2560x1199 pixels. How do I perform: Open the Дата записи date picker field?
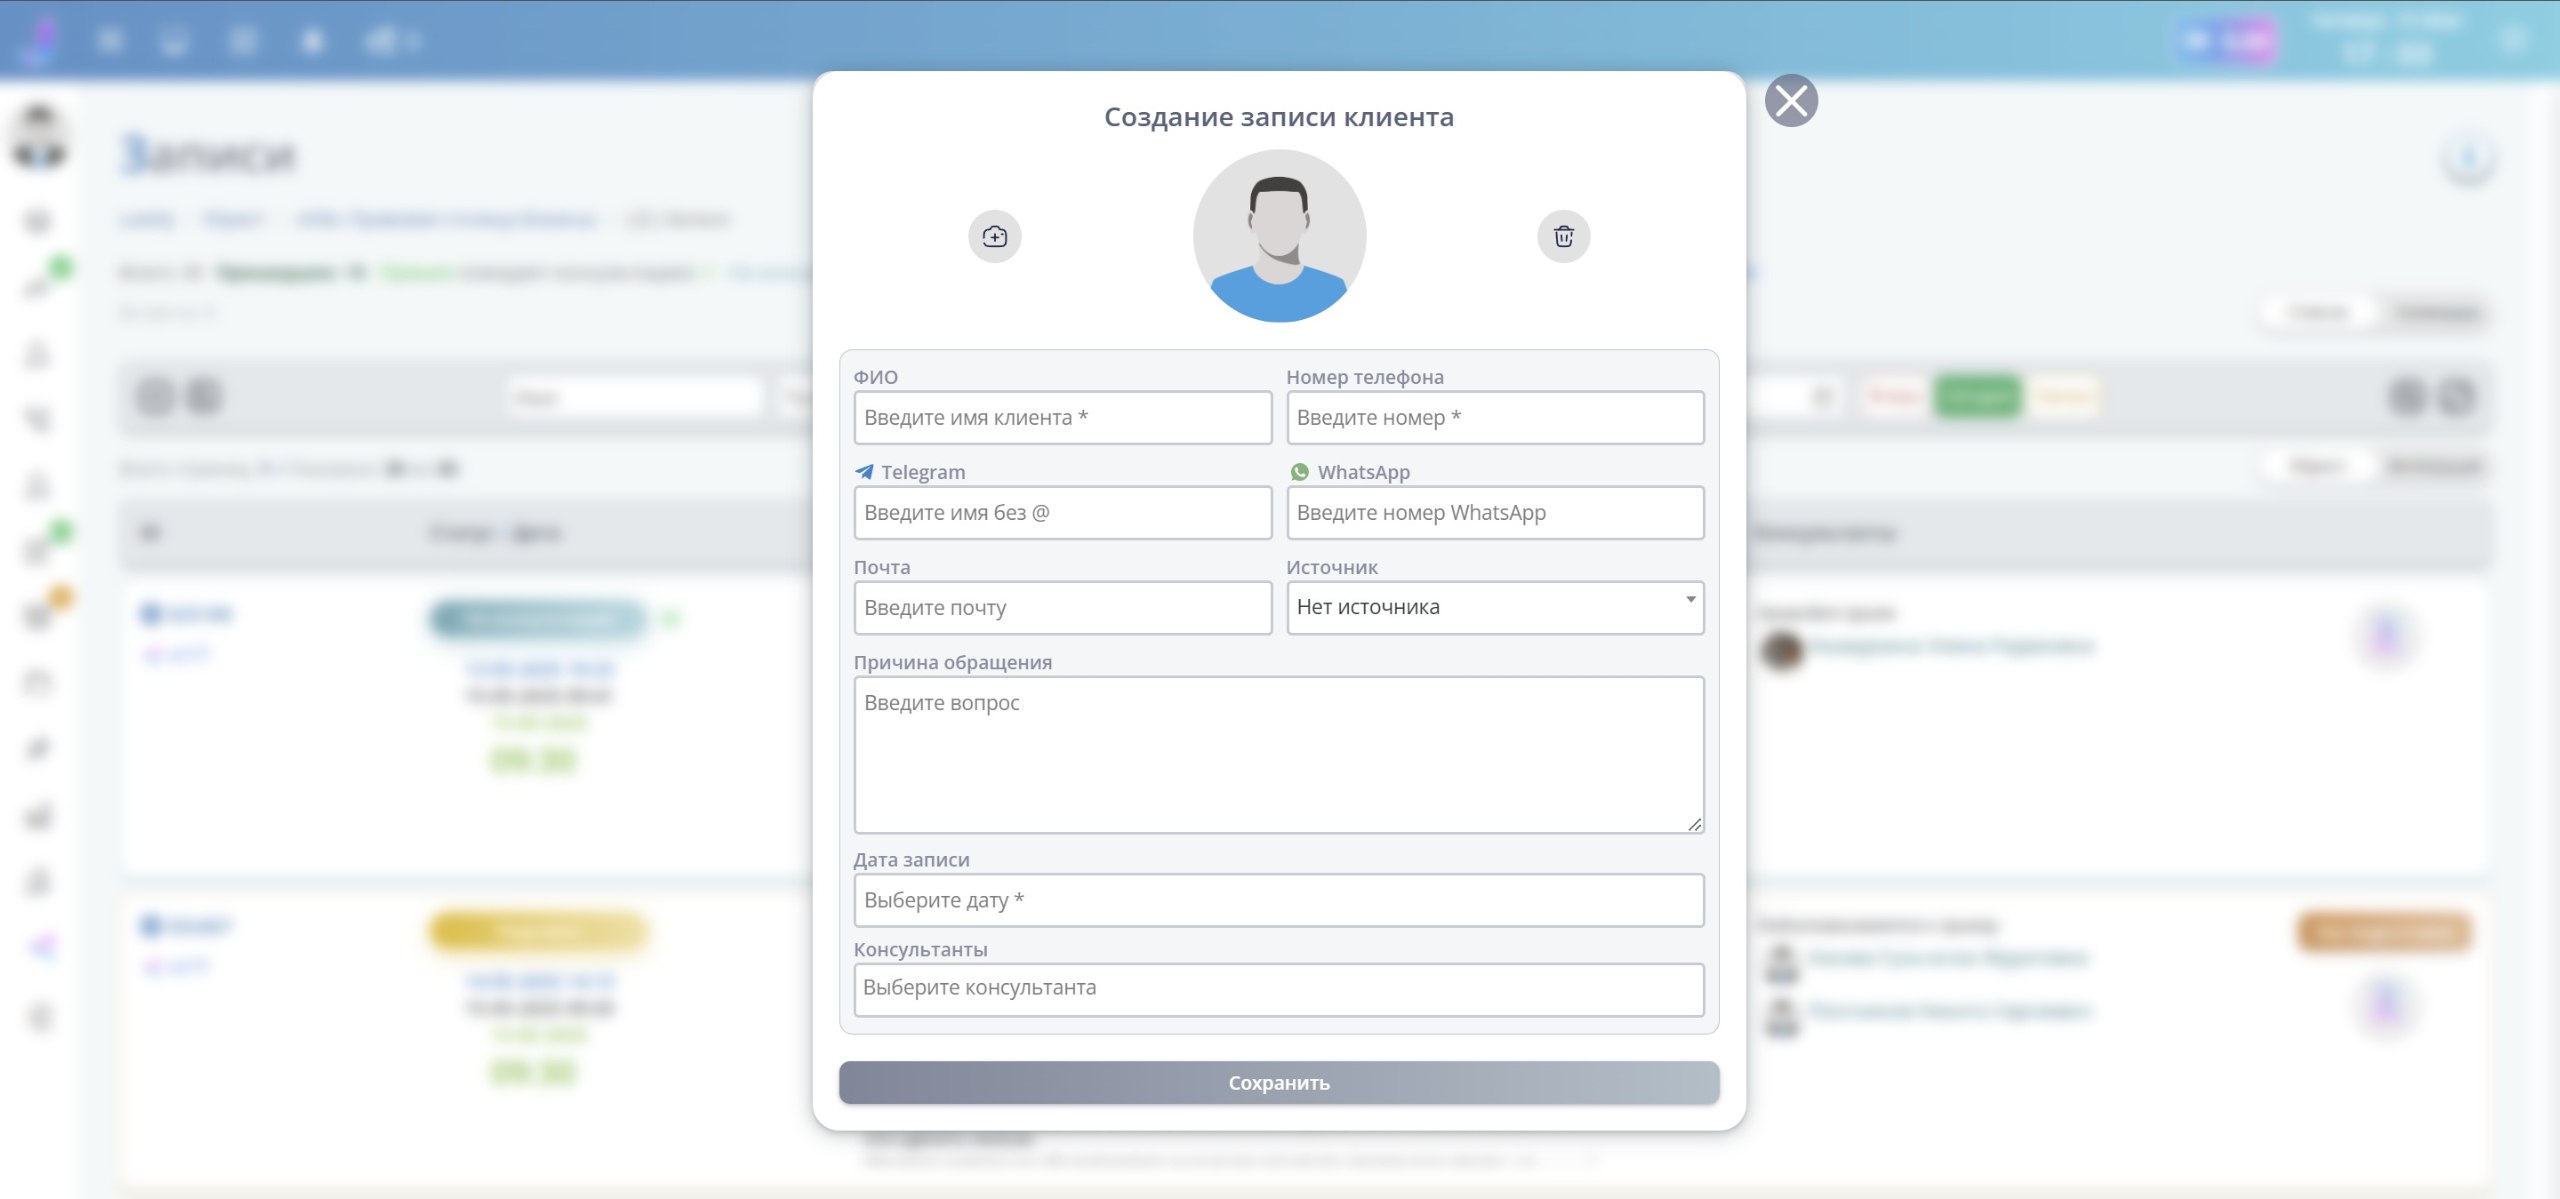(1279, 900)
